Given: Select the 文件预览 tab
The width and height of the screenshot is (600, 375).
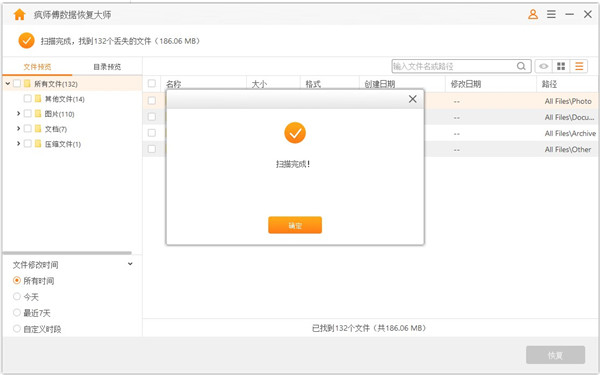Looking at the screenshot, I should [37, 67].
